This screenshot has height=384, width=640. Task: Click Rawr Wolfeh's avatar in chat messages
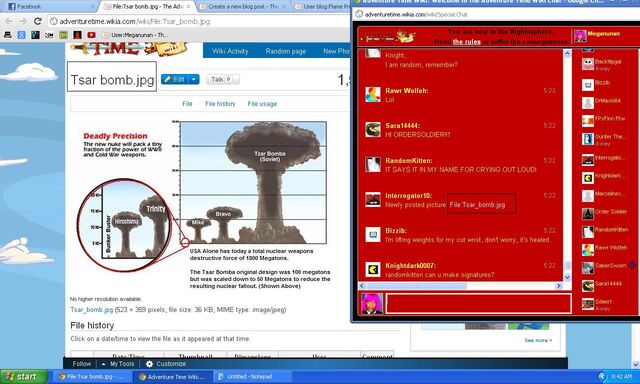pyautogui.click(x=373, y=95)
